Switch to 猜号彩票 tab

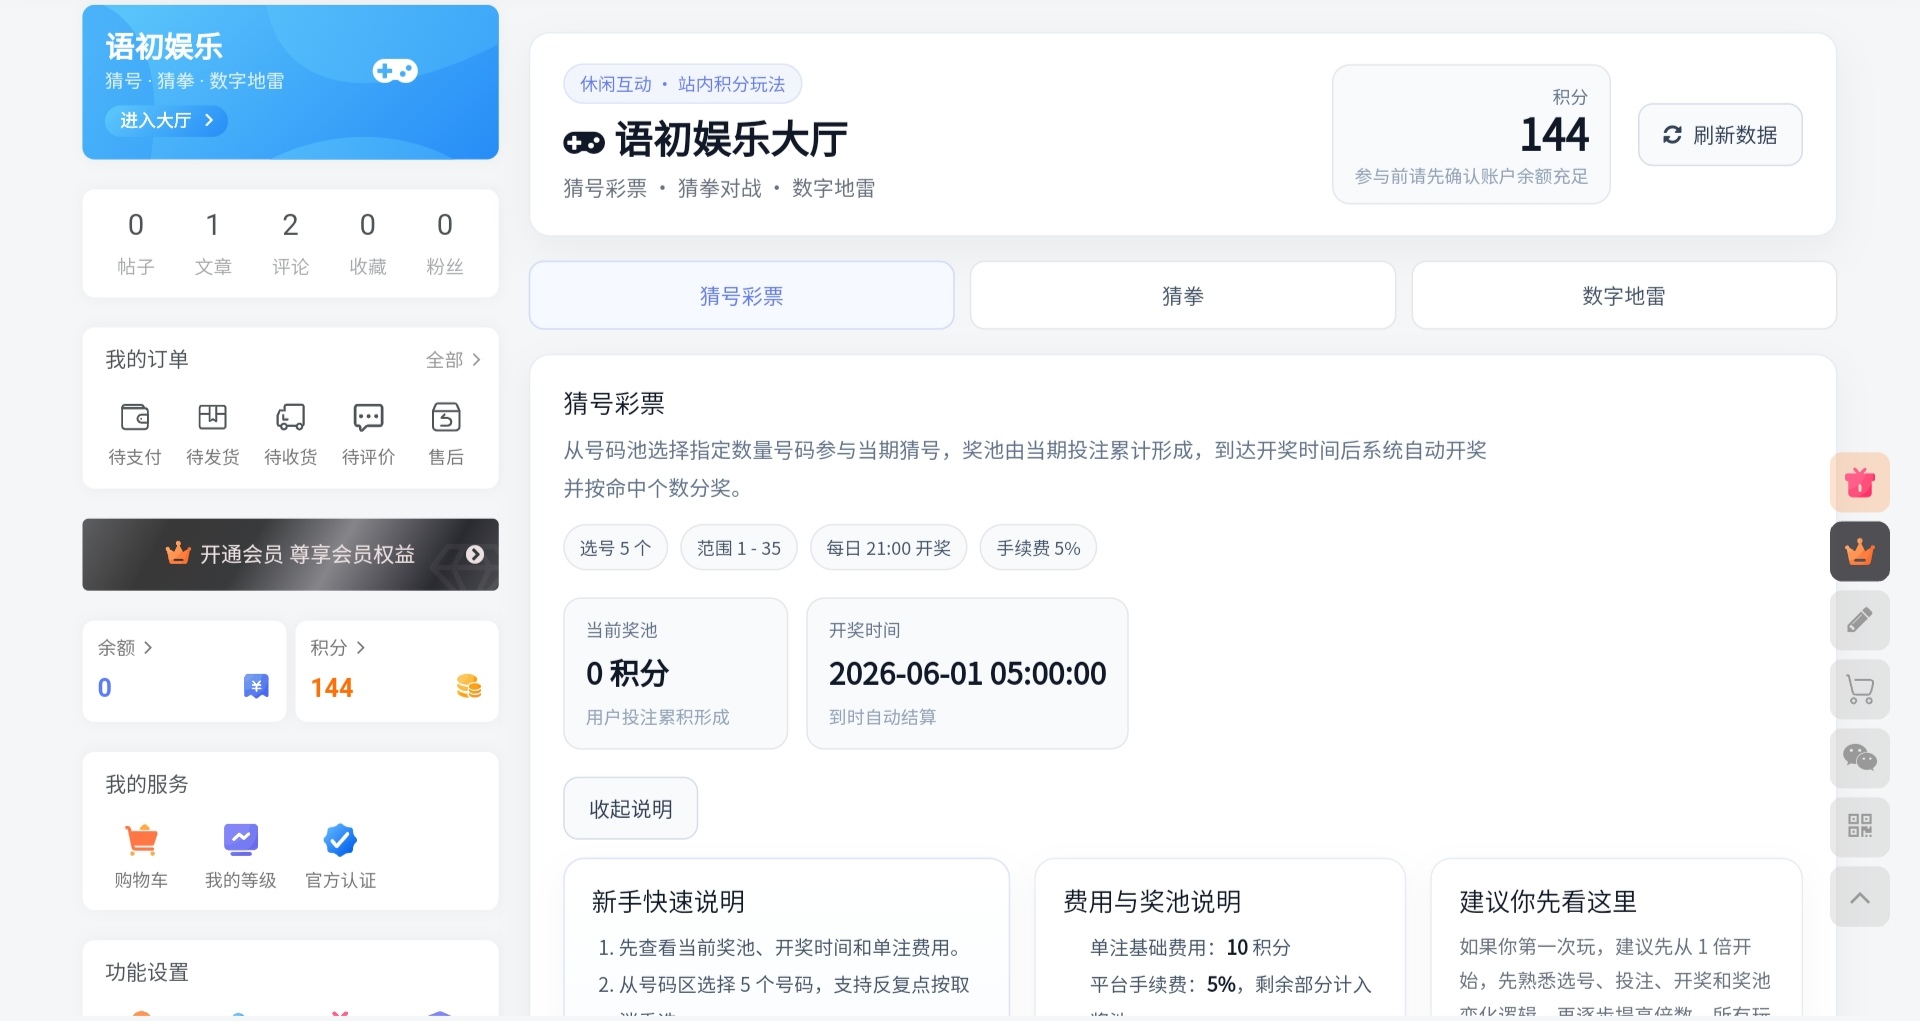(742, 296)
